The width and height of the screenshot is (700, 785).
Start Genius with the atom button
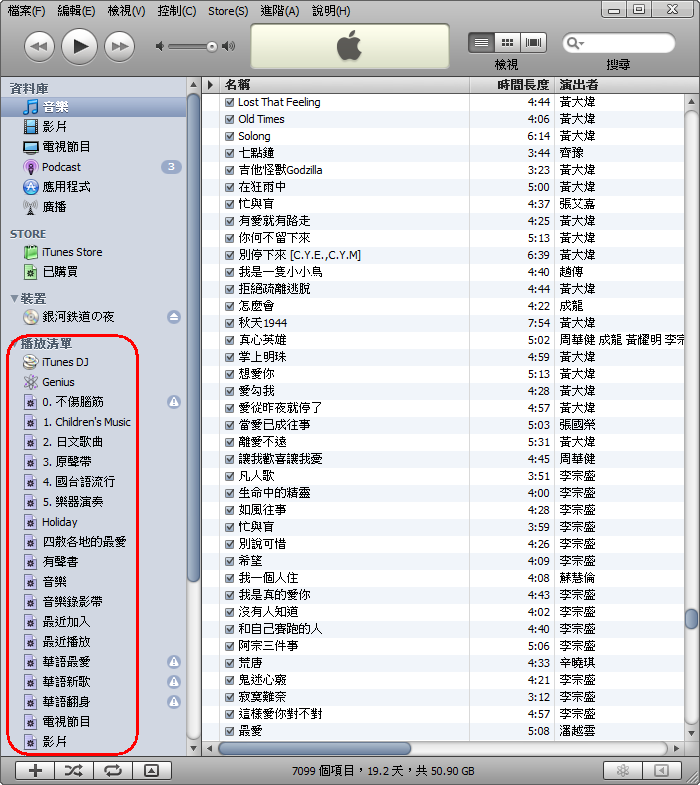pos(622,770)
